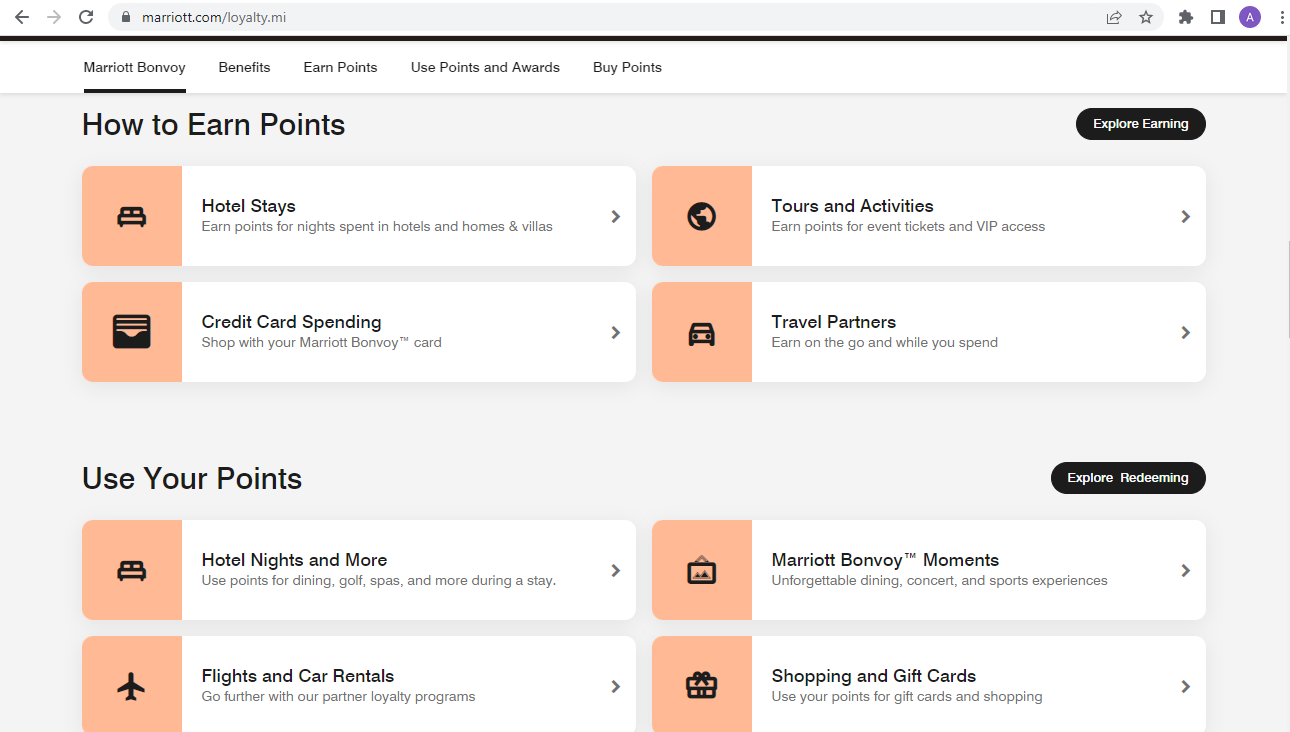The image size is (1290, 732).
Task: Click the Explore Earning button
Action: tap(1140, 124)
